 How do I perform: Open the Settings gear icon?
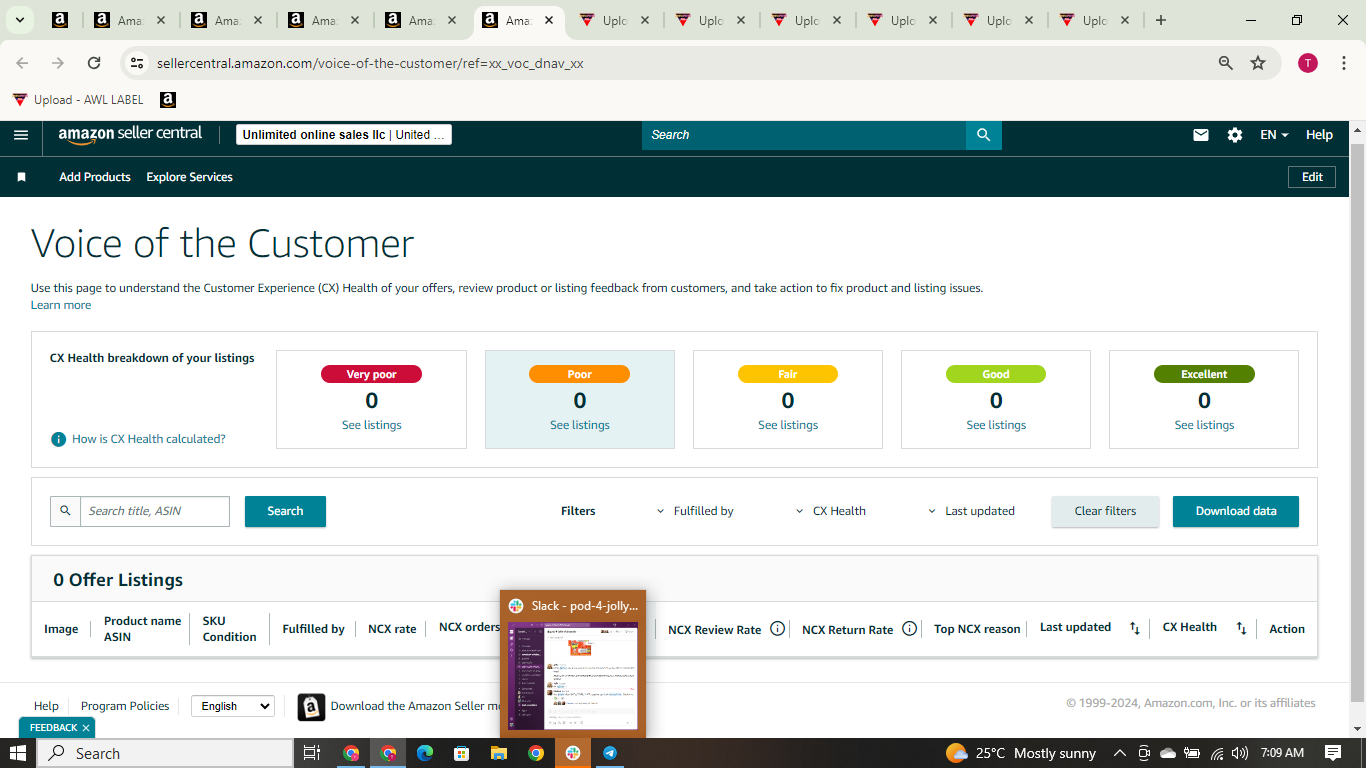[1235, 135]
